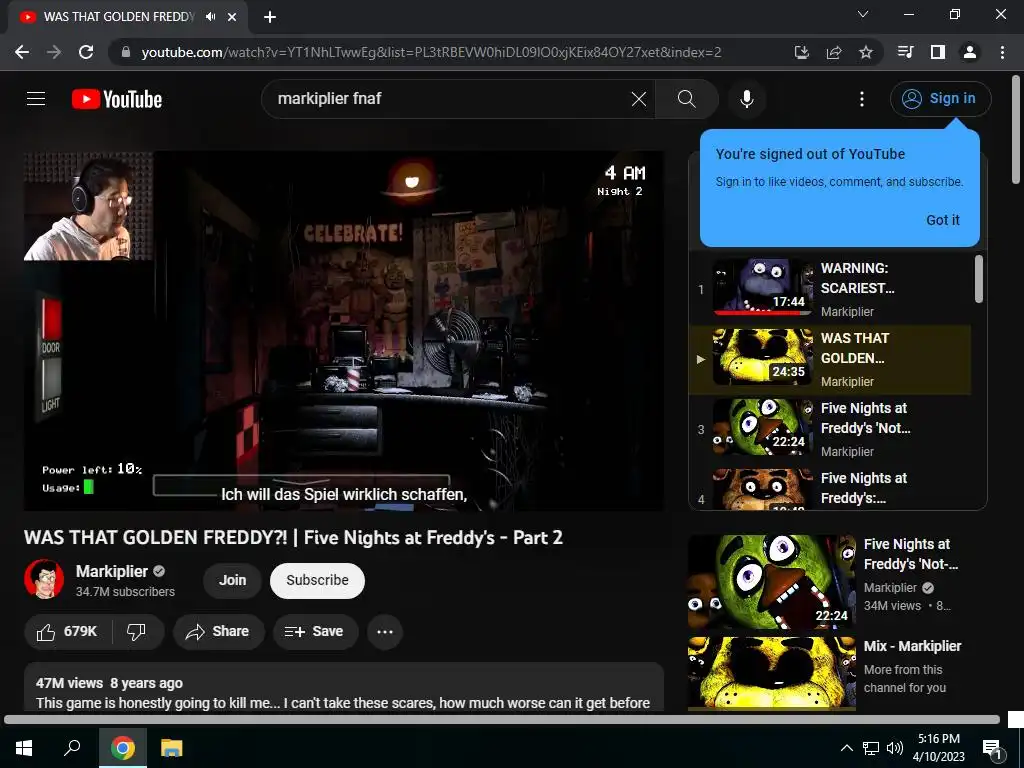This screenshot has width=1024, height=768.
Task: Click the page vertical scrollbar
Action: 1016,131
